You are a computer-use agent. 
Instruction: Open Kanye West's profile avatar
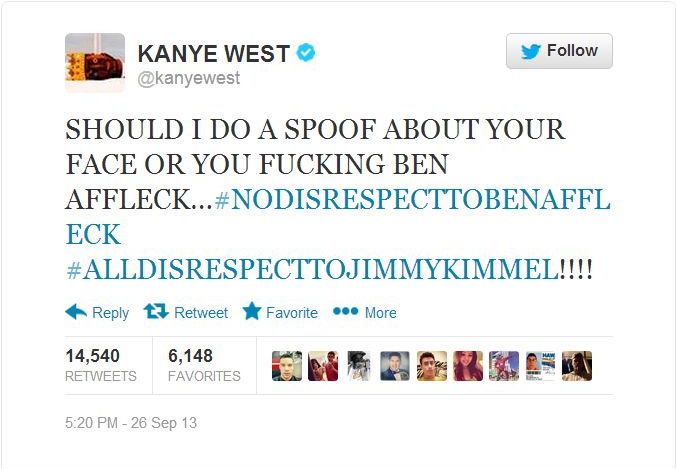pyautogui.click(x=95, y=63)
